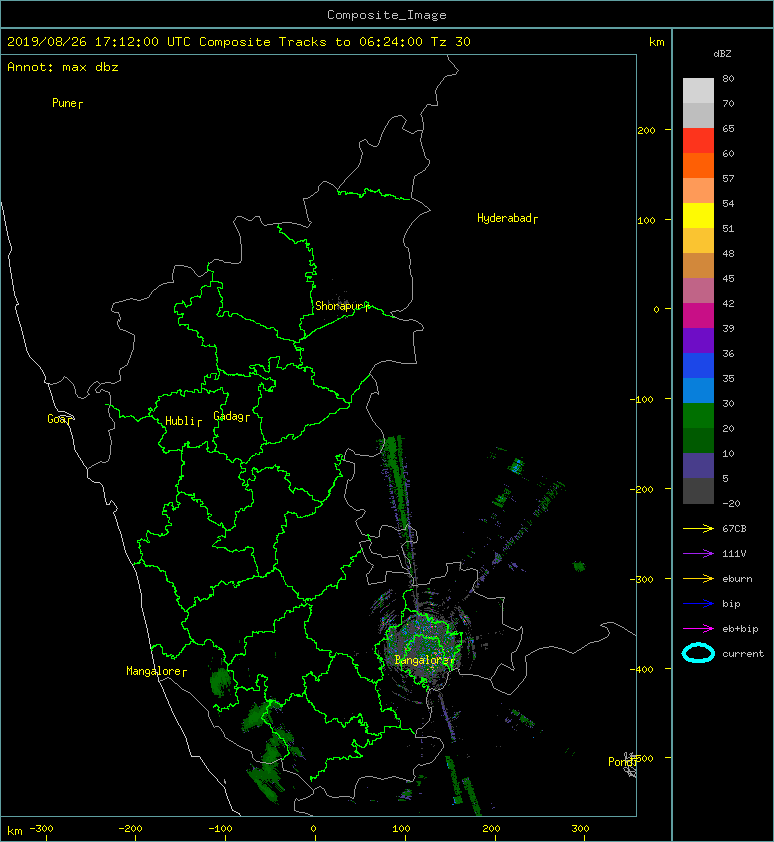Select the 'Pondi' label at map edge
The width and height of the screenshot is (774, 842).
click(x=622, y=761)
